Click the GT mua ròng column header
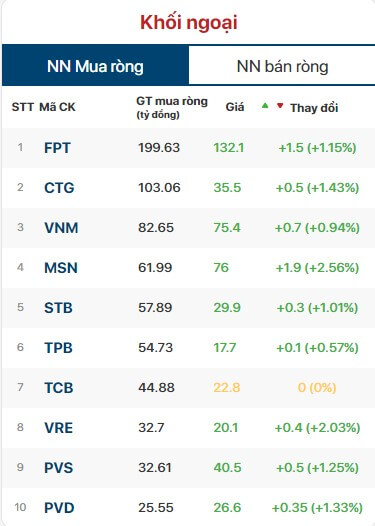 point(172,107)
